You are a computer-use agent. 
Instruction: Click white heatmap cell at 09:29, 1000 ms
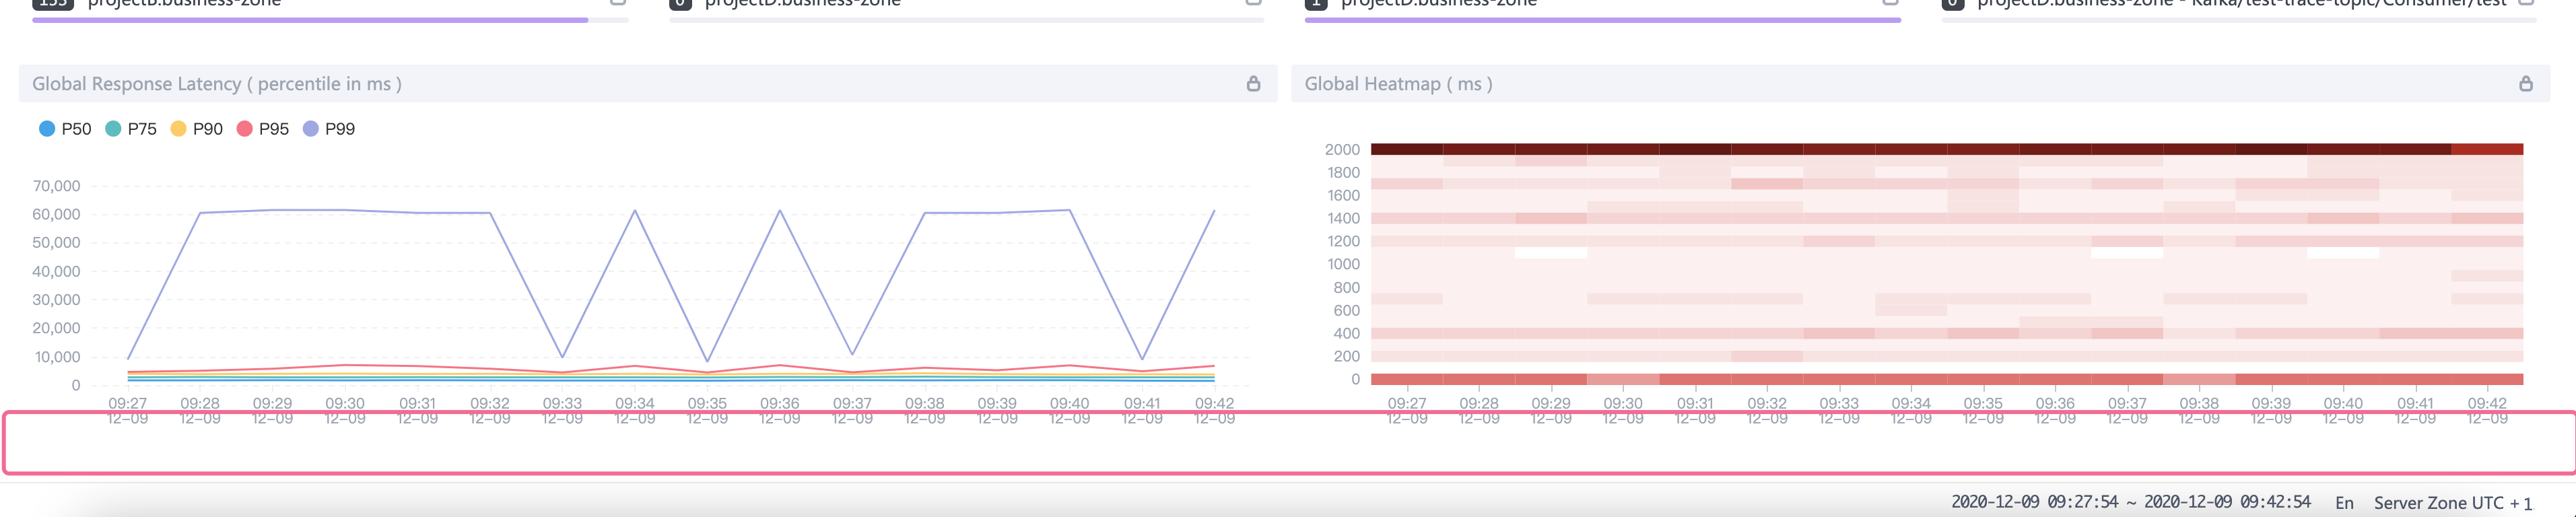coord(1551,253)
